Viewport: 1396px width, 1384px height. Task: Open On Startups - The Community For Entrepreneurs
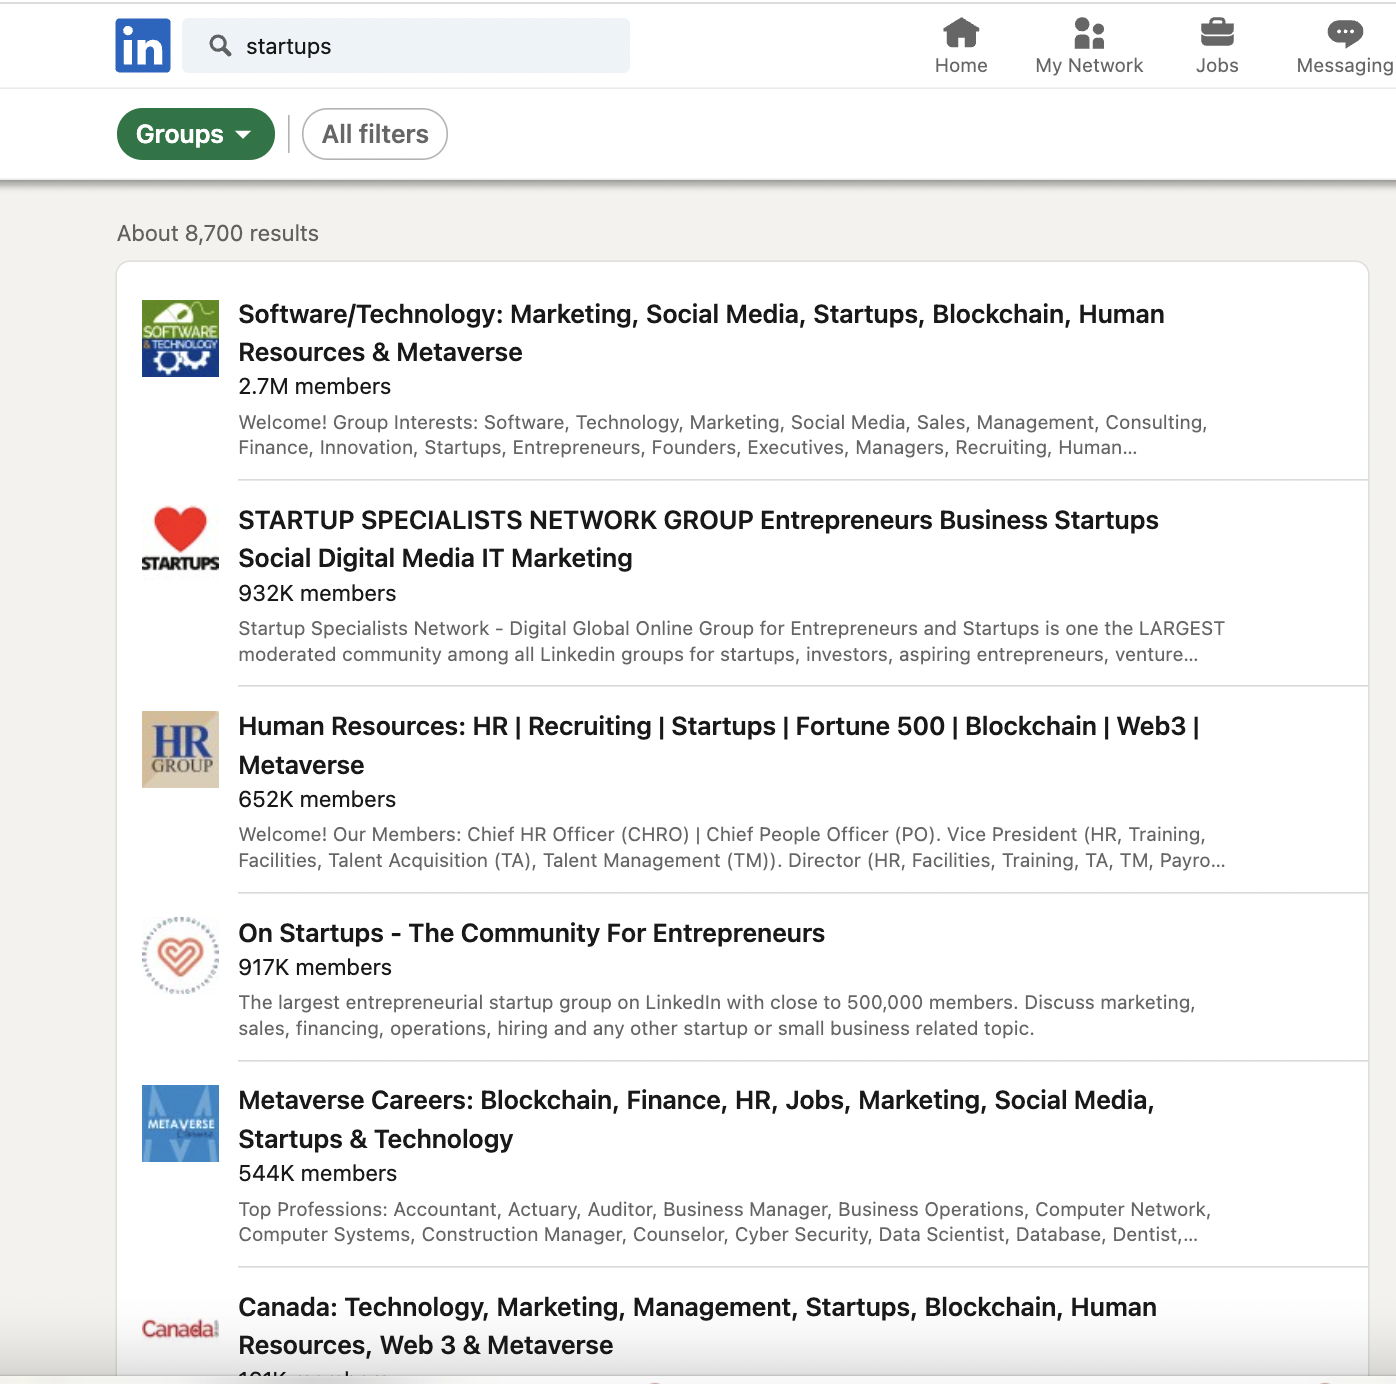[531, 933]
